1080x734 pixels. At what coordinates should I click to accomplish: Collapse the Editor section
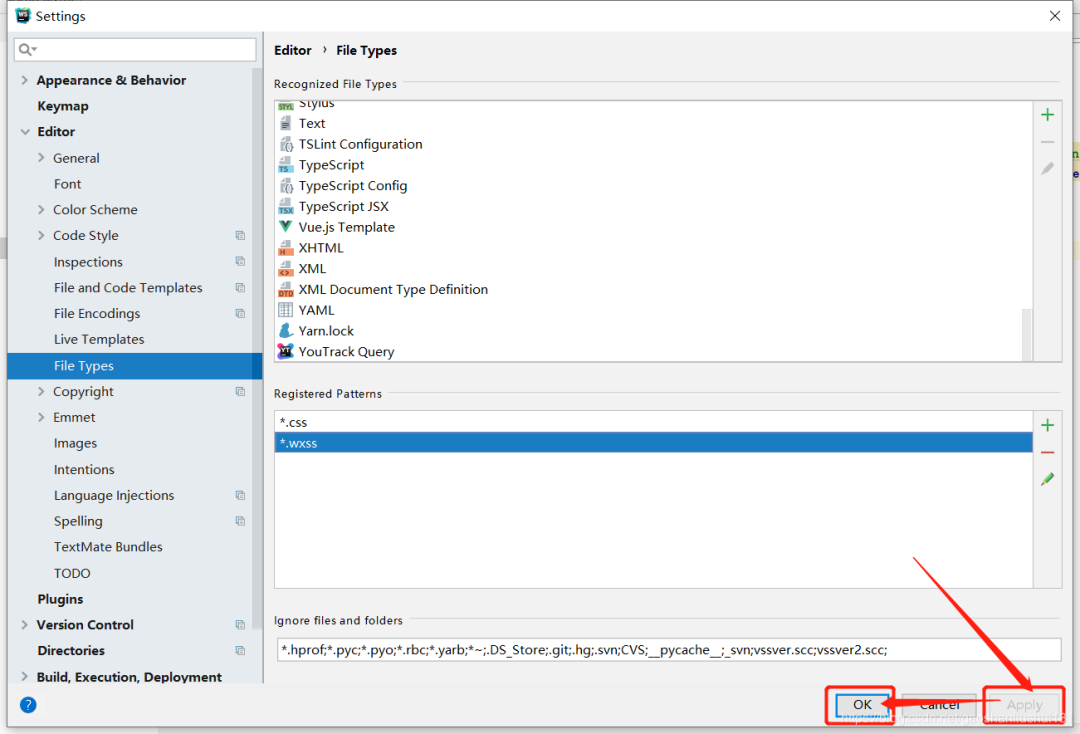point(25,132)
